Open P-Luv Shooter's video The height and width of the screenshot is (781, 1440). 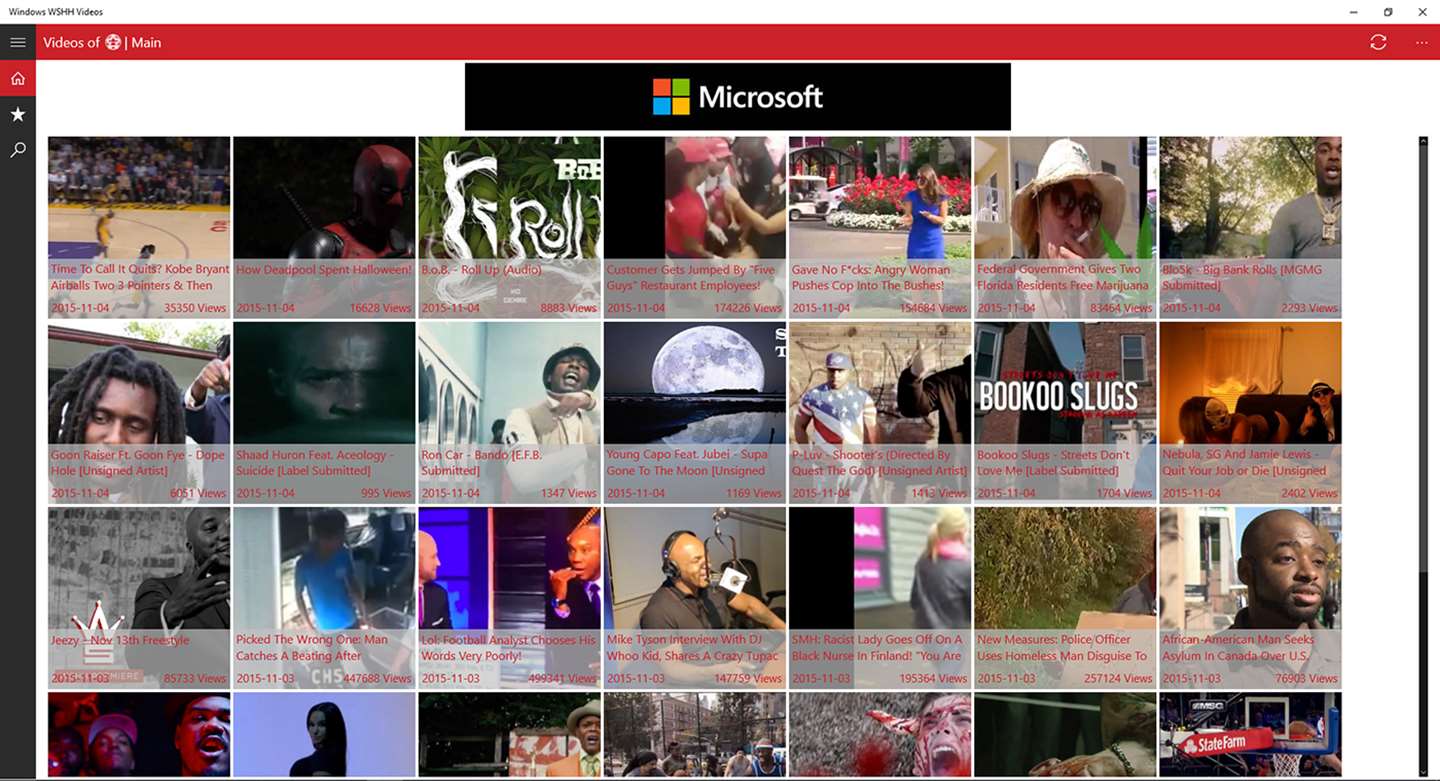(x=880, y=412)
